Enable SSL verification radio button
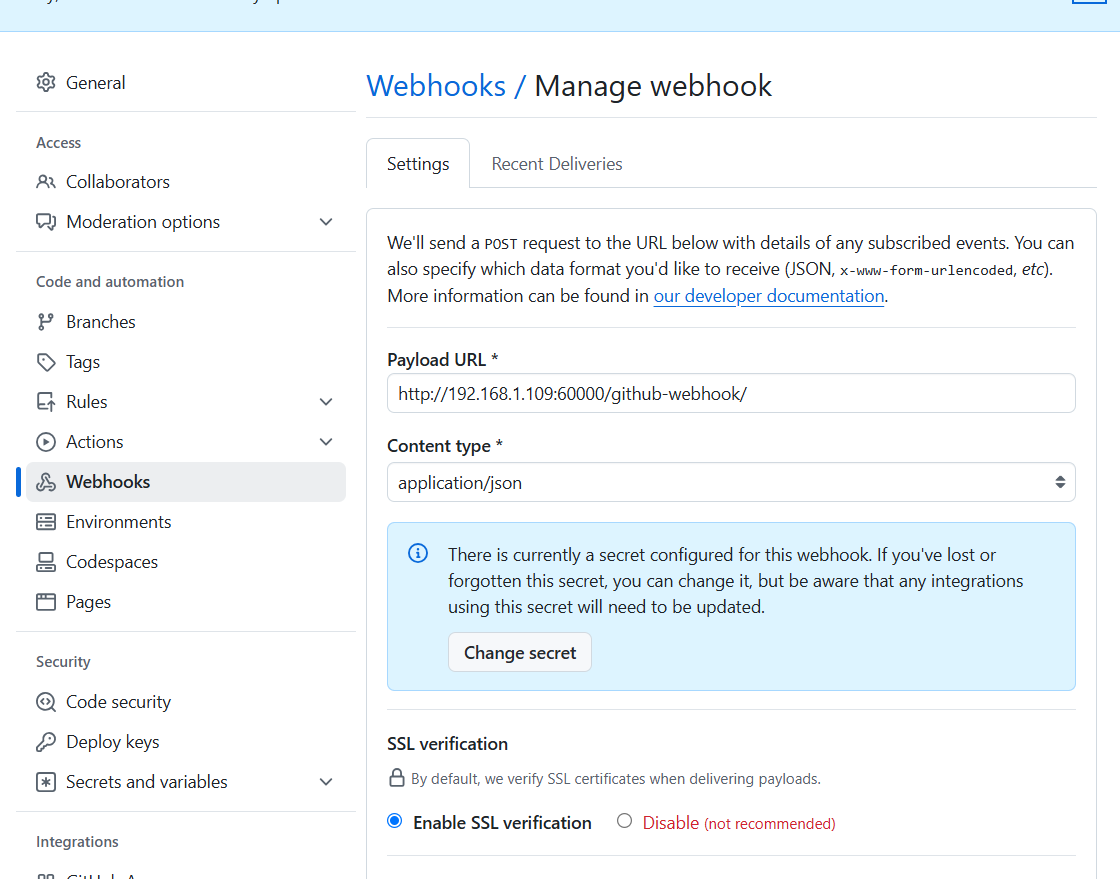 [x=394, y=820]
